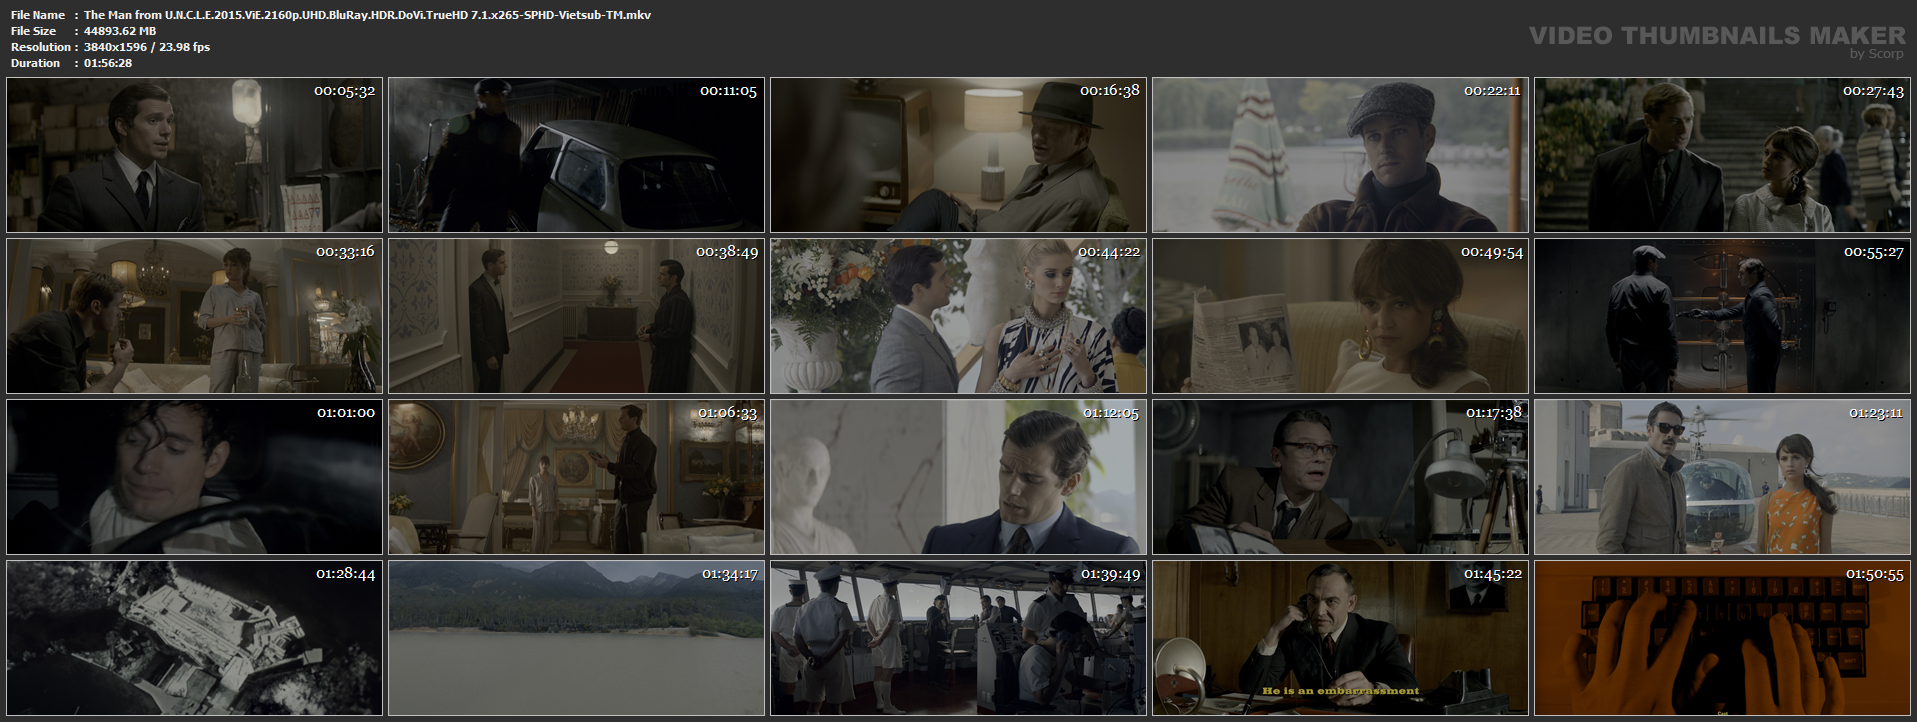Open the frame stamped 01:06:33
The image size is (1917, 722).
[x=576, y=477]
